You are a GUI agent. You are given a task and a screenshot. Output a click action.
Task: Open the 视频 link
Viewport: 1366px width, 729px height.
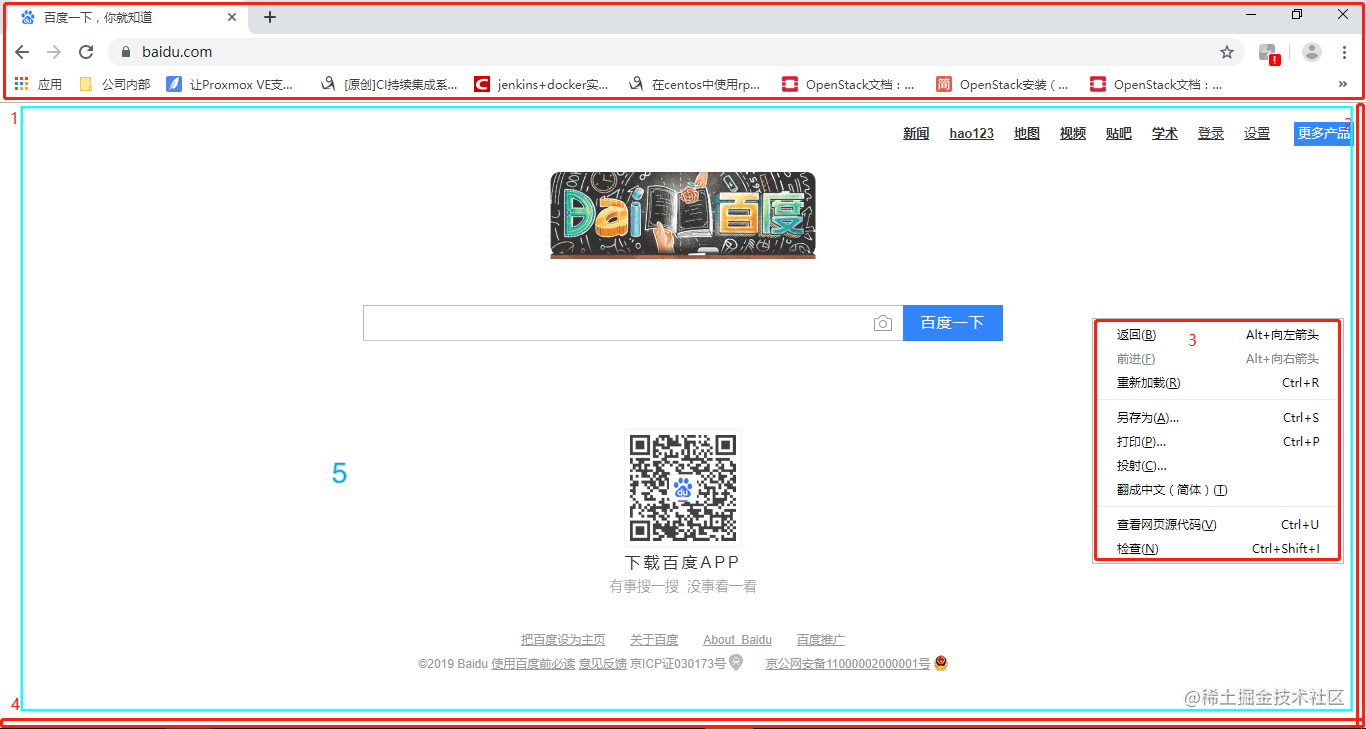[1073, 134]
